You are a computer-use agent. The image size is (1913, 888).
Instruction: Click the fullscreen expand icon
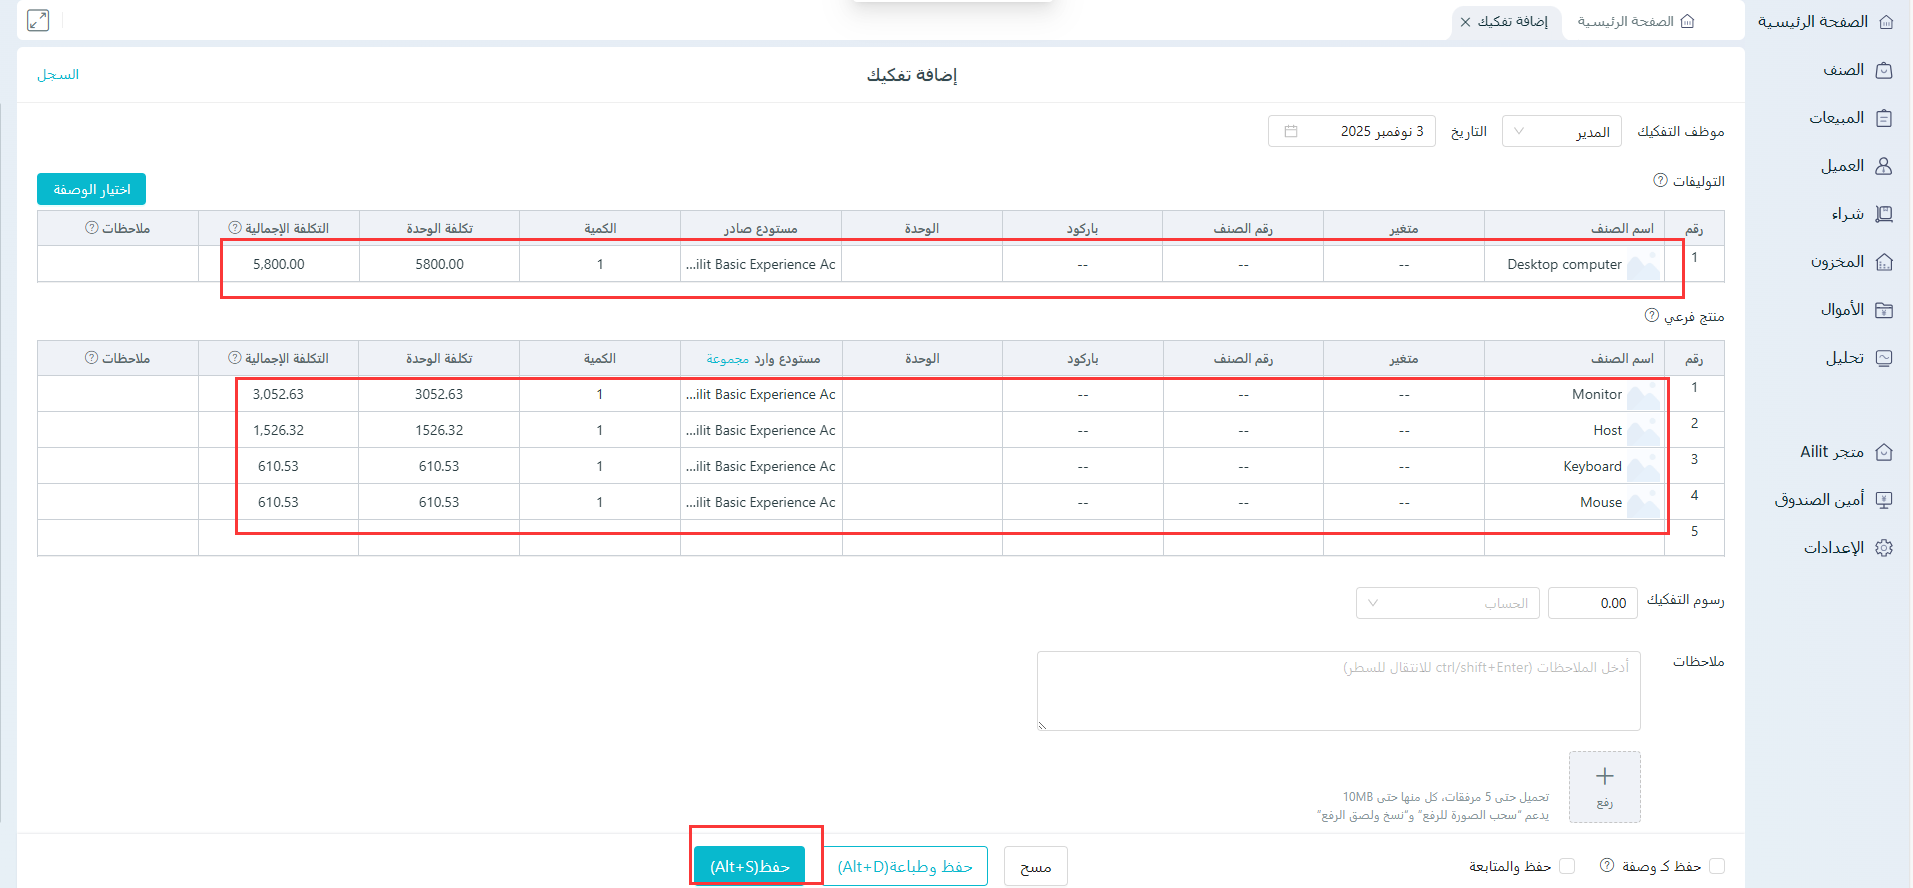38,20
